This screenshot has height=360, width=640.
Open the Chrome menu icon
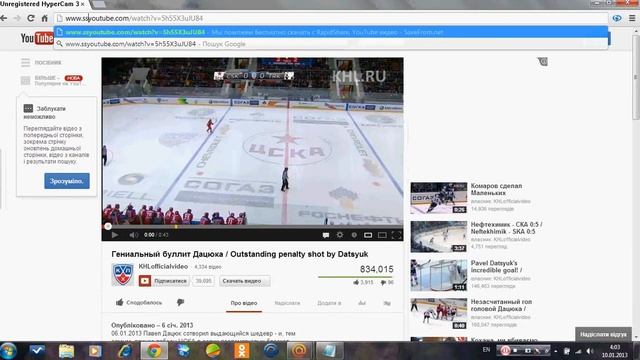pyautogui.click(x=632, y=18)
